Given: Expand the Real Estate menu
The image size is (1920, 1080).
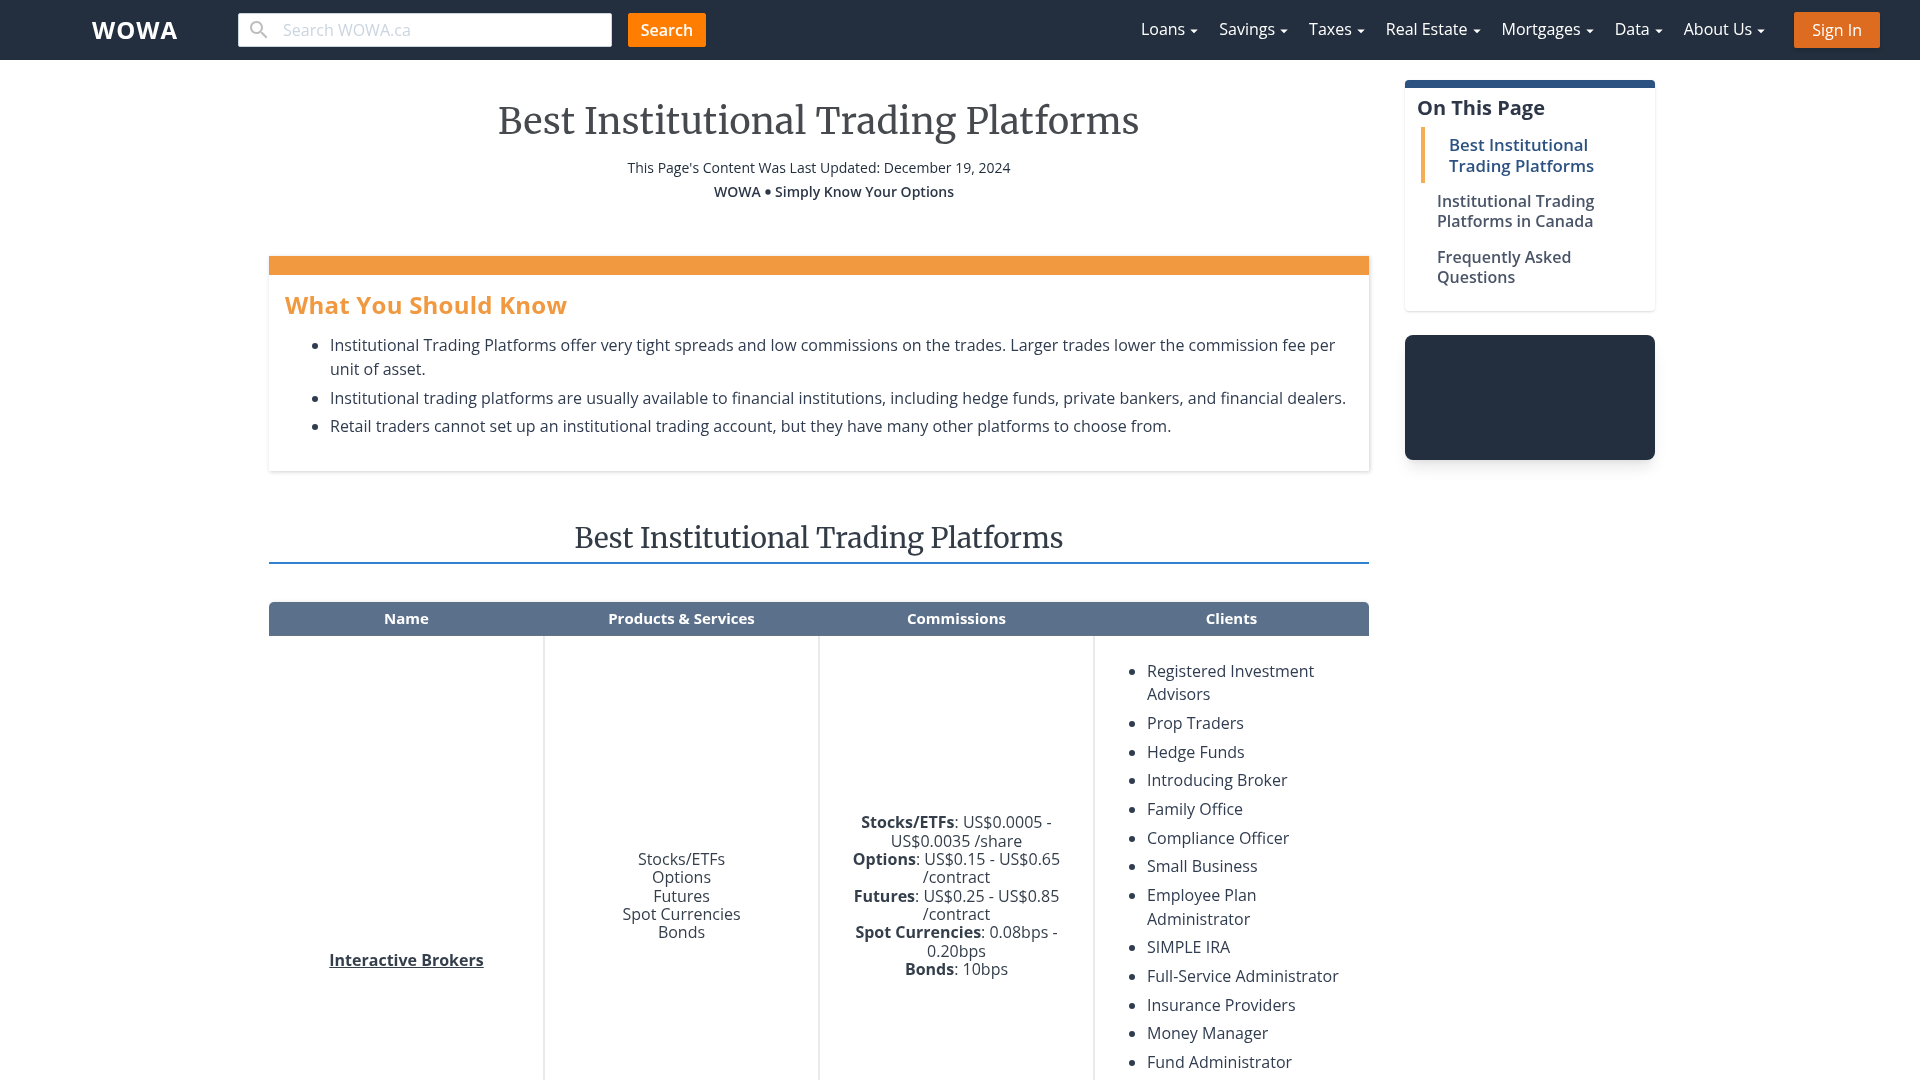Looking at the screenshot, I should [1432, 29].
